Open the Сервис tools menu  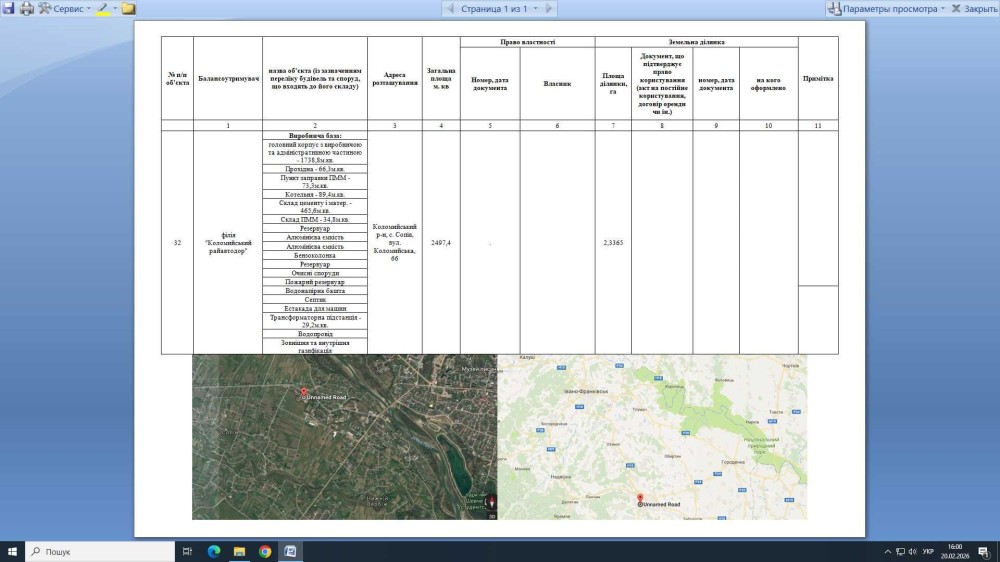click(x=64, y=8)
